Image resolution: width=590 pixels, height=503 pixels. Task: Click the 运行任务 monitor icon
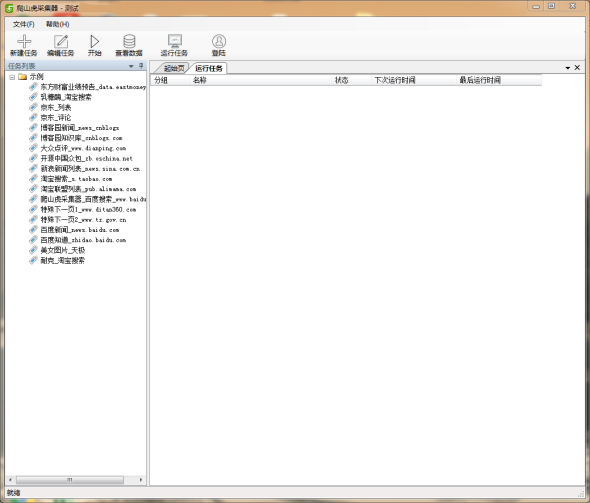coord(175,41)
